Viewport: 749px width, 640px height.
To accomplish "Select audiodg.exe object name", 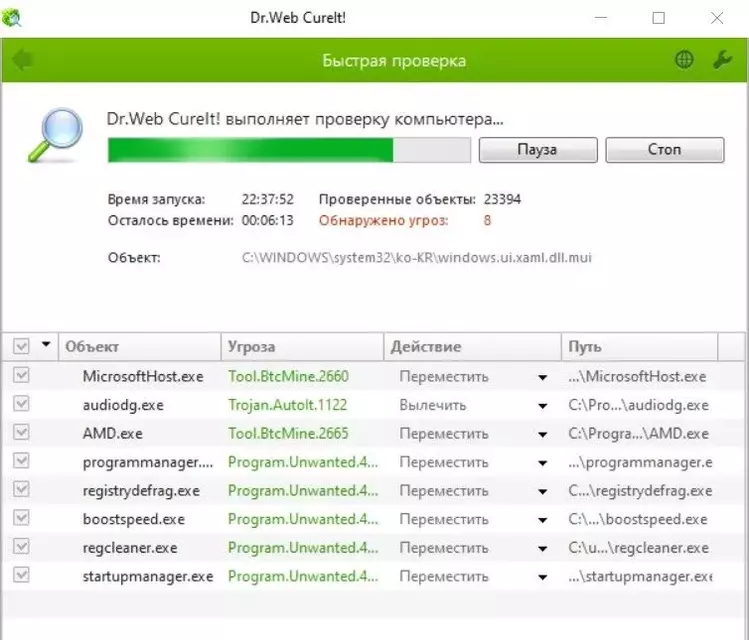I will coord(123,405).
